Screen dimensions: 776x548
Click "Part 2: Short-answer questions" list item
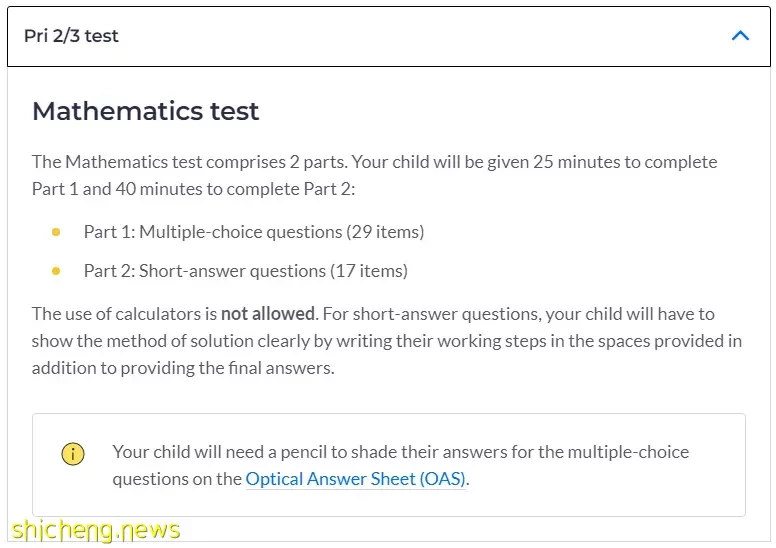tap(245, 271)
